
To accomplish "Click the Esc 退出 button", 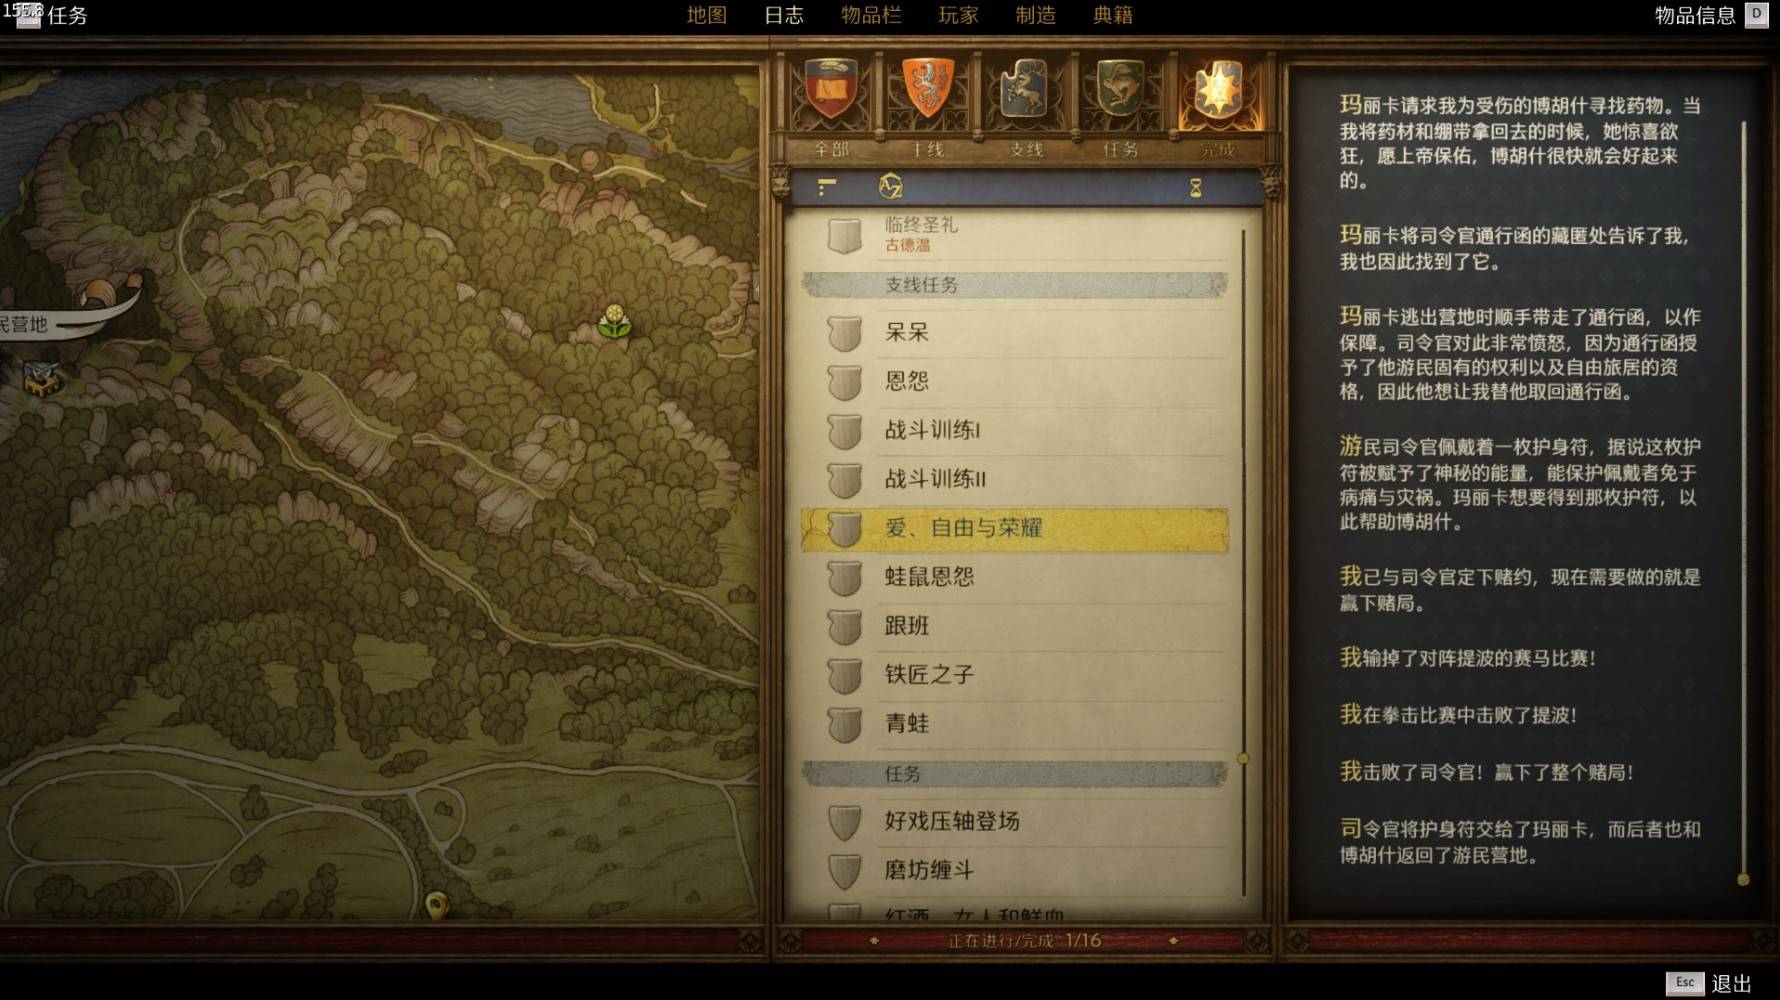I will 1709,983.
